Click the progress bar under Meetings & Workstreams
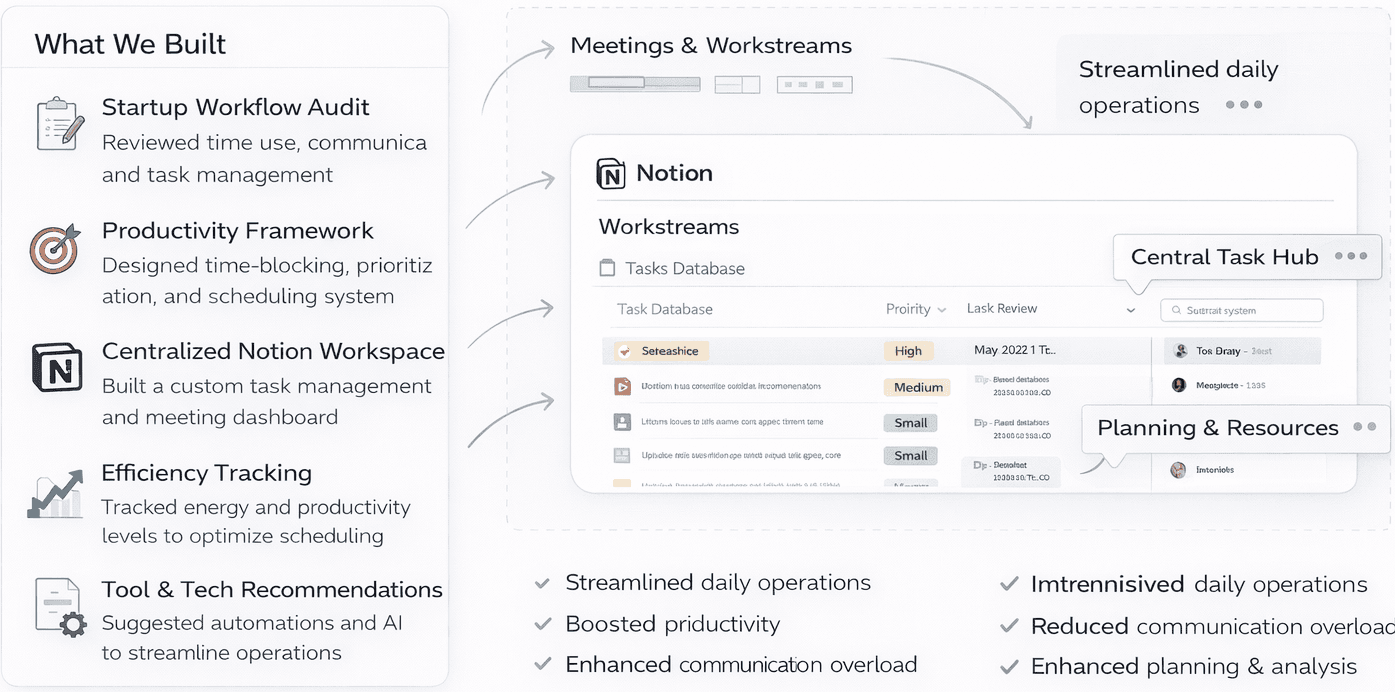Viewport: 1395px width, 692px height. tap(634, 86)
